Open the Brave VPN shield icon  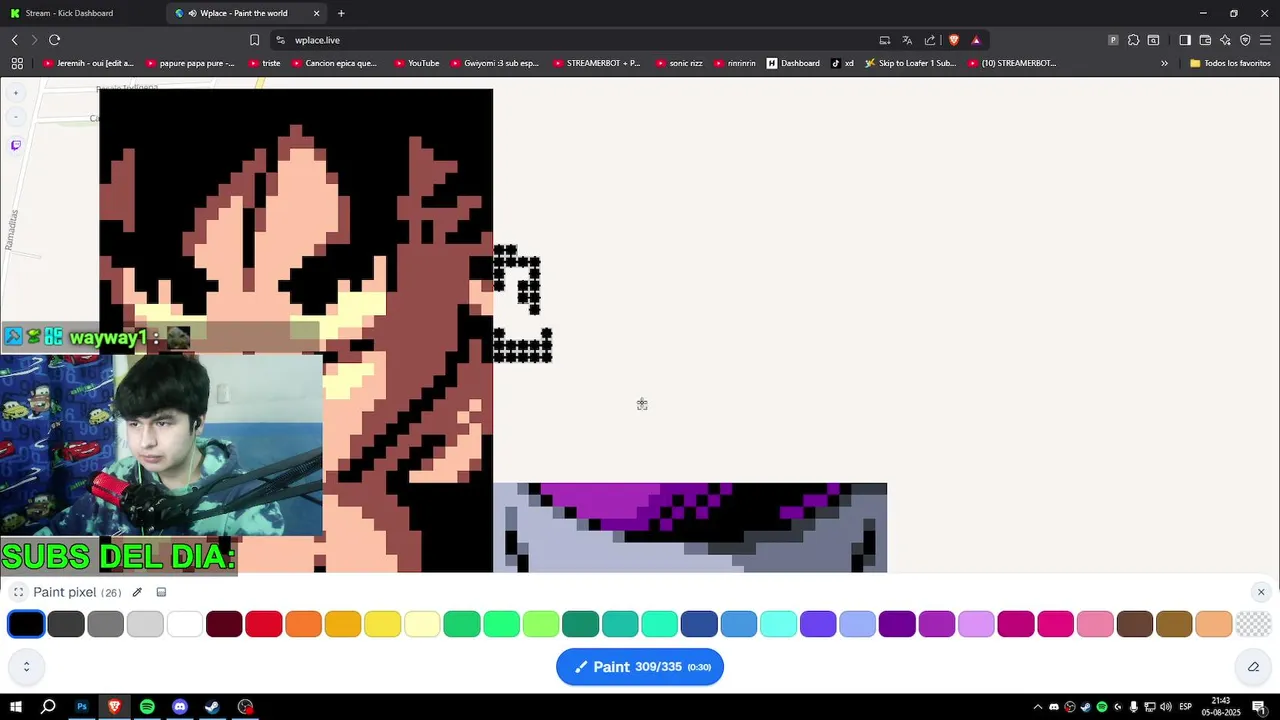[x=1245, y=40]
